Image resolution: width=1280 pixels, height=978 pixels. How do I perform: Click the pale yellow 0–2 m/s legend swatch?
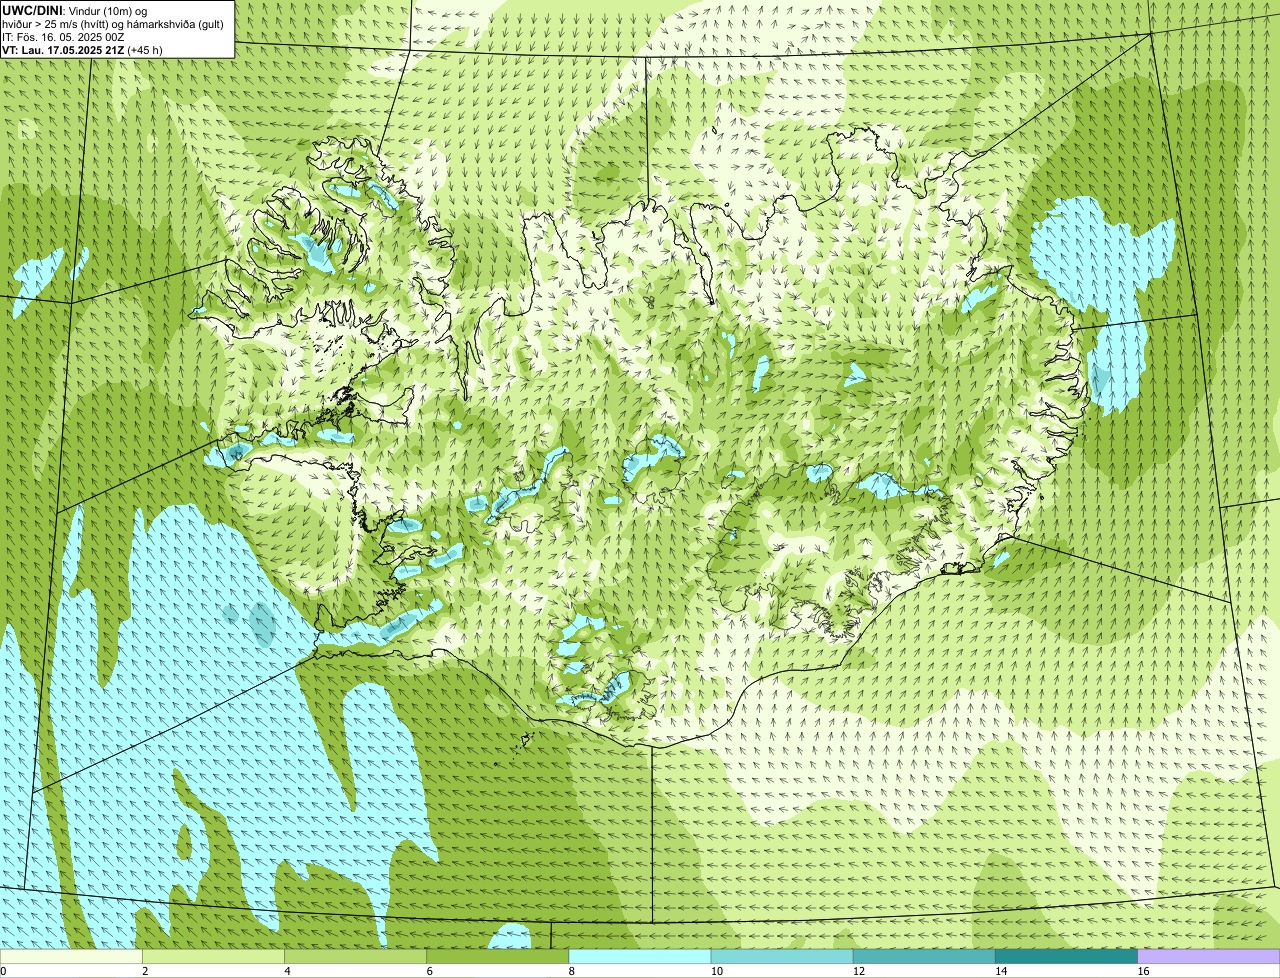click(71, 957)
